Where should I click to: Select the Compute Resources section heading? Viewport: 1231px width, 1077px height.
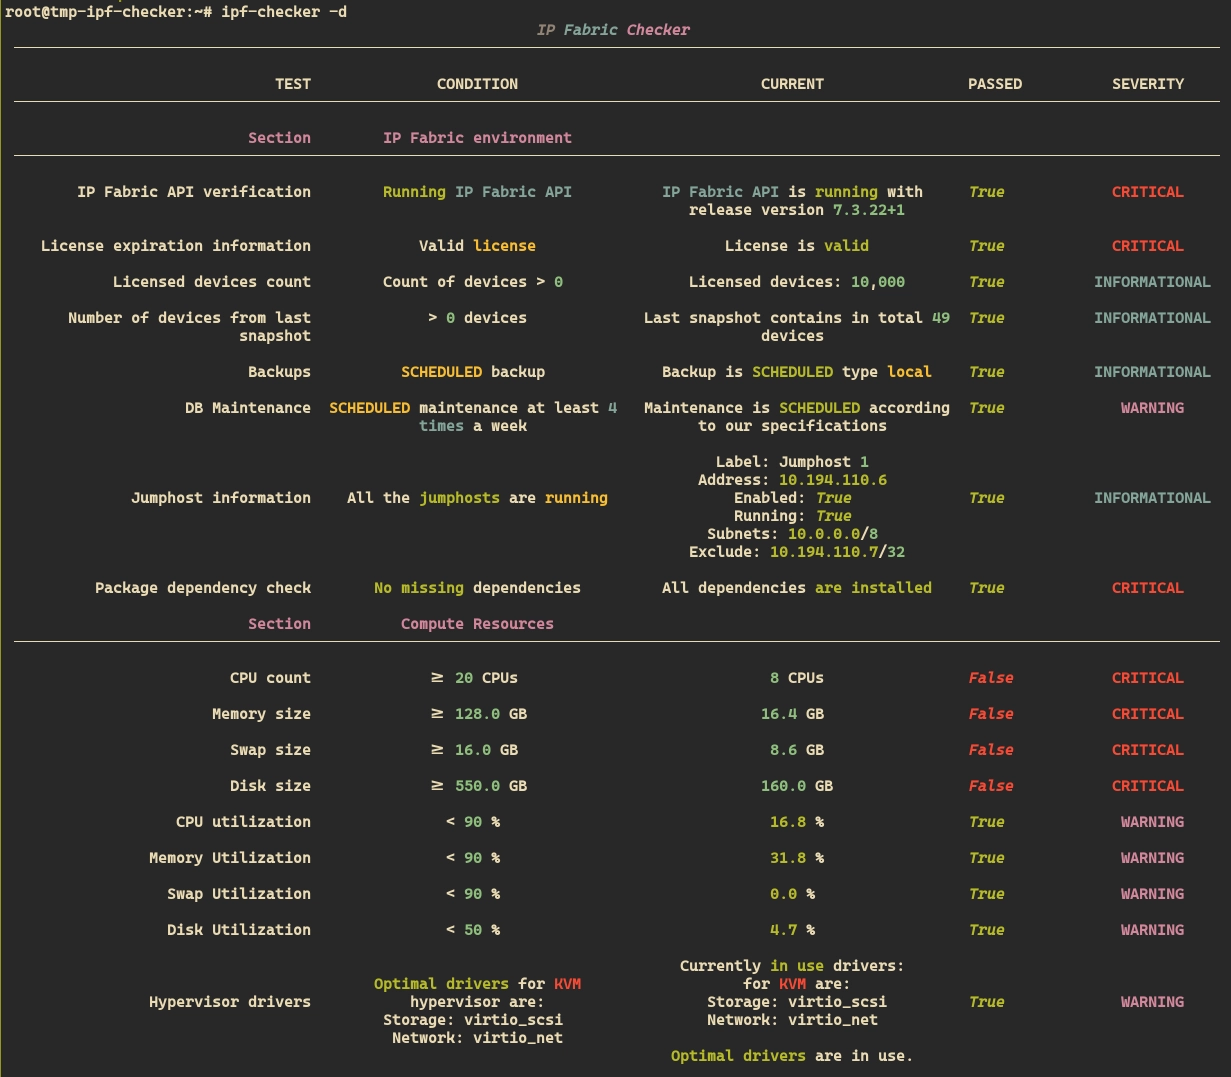(x=477, y=624)
